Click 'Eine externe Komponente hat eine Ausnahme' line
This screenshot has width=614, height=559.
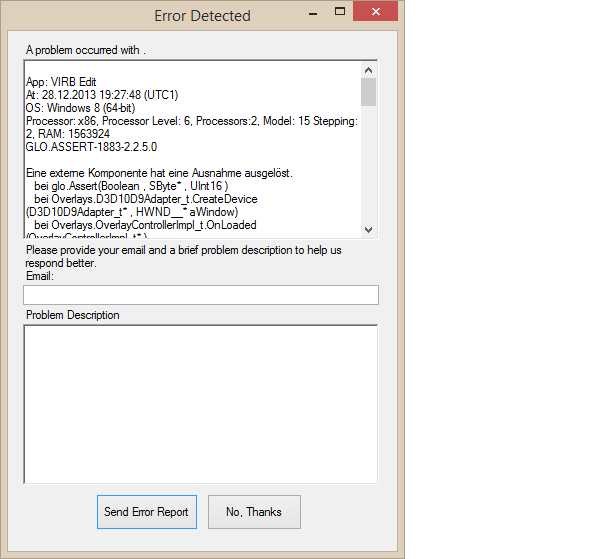tap(159, 173)
